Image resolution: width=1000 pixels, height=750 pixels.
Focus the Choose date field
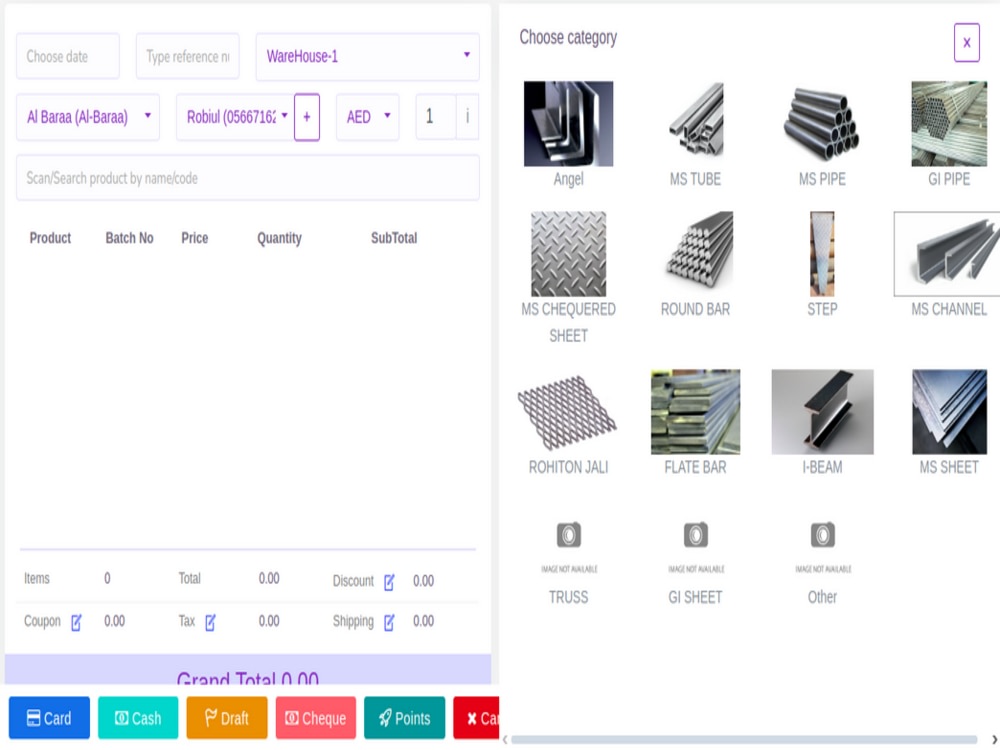[68, 57]
